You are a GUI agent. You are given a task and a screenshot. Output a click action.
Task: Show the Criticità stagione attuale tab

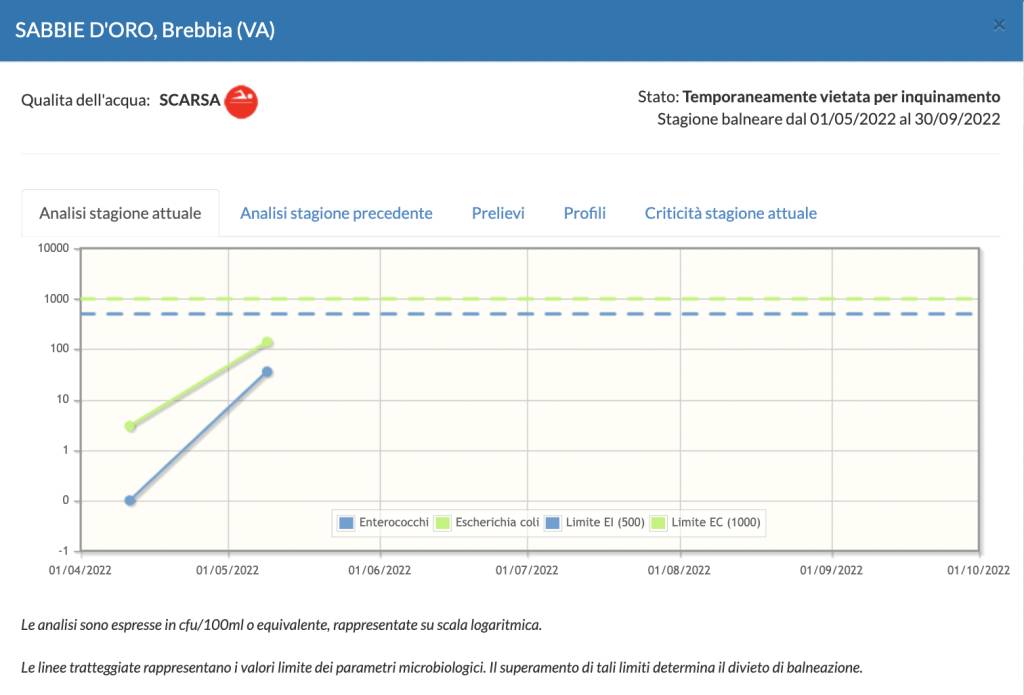coord(730,213)
